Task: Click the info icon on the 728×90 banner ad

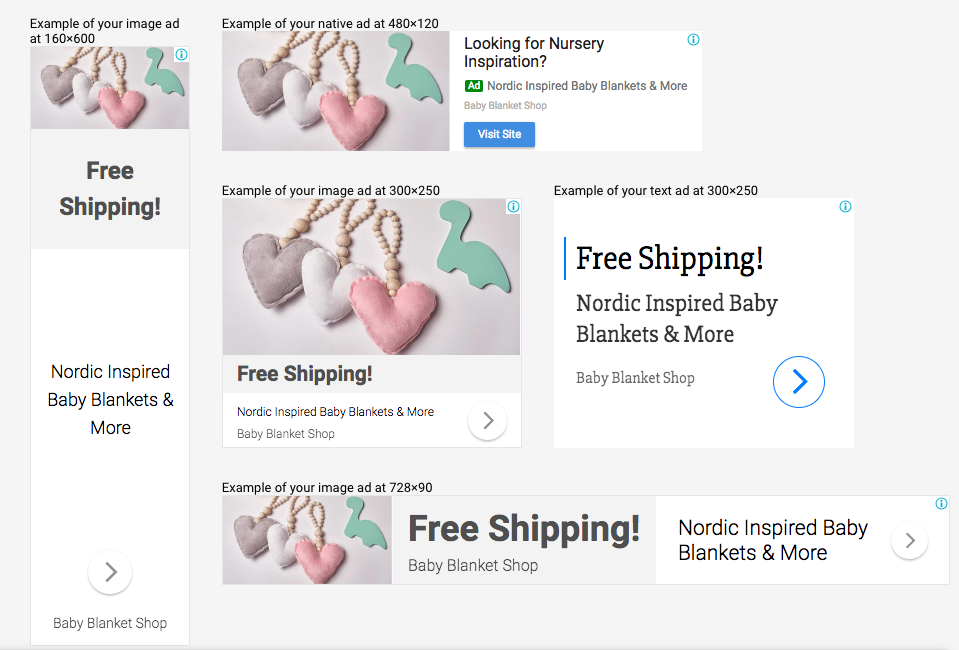Action: pos(941,504)
